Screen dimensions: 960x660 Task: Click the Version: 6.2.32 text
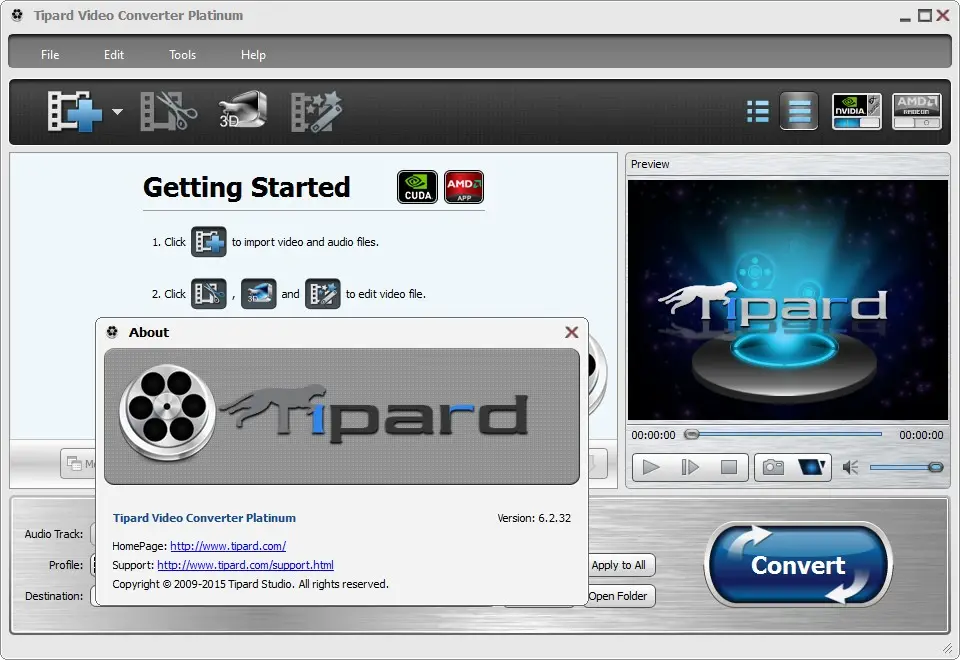coord(534,518)
